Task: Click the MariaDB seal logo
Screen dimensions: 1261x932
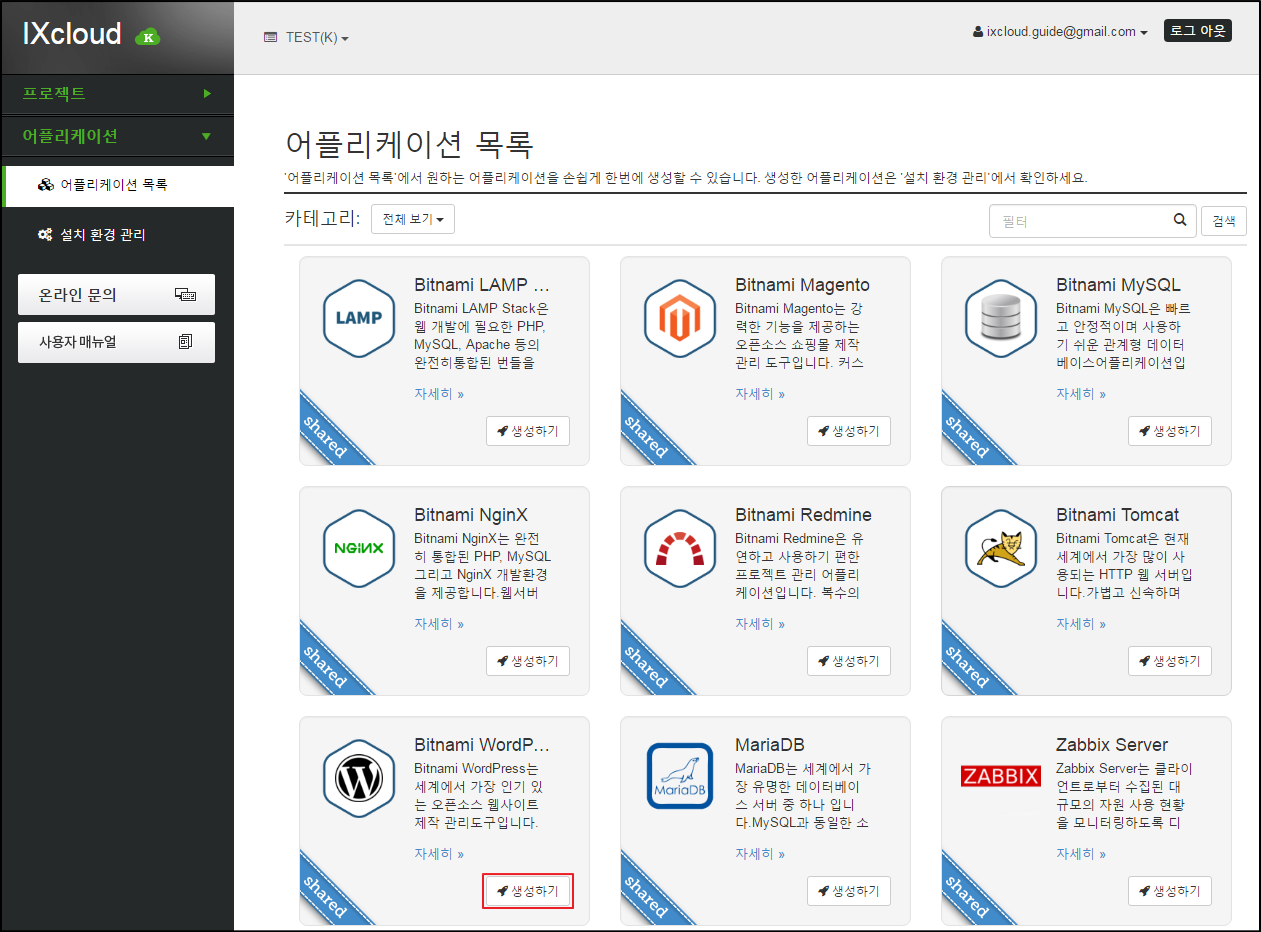Action: tap(680, 775)
